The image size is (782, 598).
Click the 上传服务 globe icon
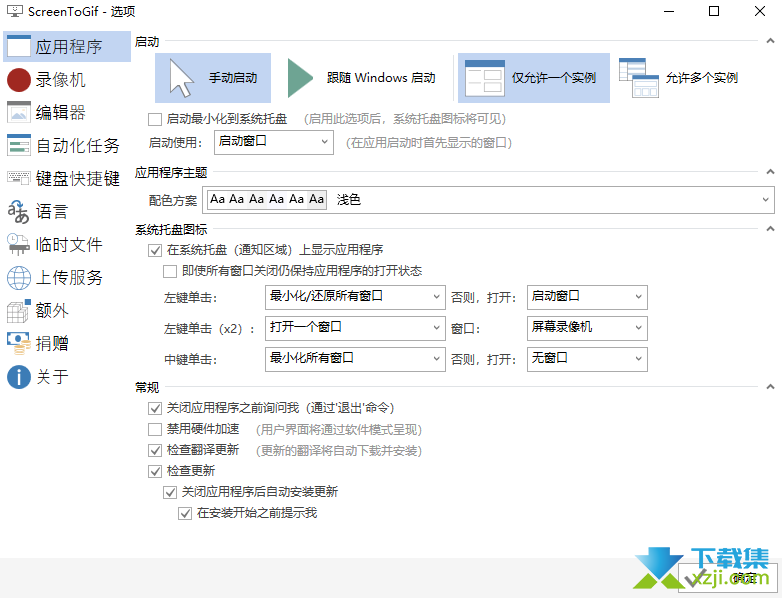pos(19,277)
